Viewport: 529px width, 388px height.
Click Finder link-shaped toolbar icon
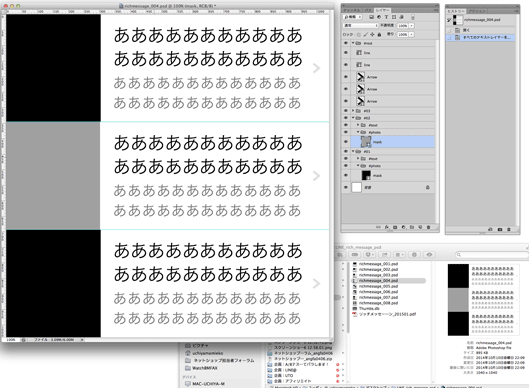(x=355, y=254)
